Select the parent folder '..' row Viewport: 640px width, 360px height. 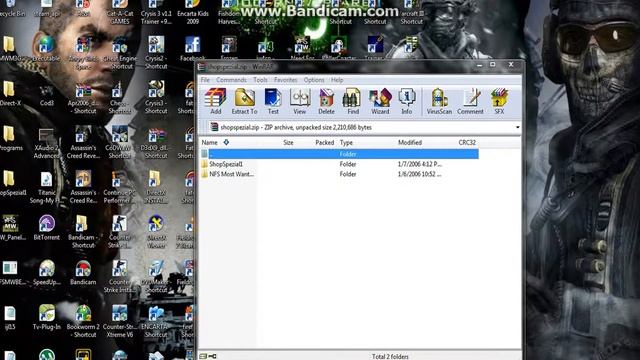[339, 154]
